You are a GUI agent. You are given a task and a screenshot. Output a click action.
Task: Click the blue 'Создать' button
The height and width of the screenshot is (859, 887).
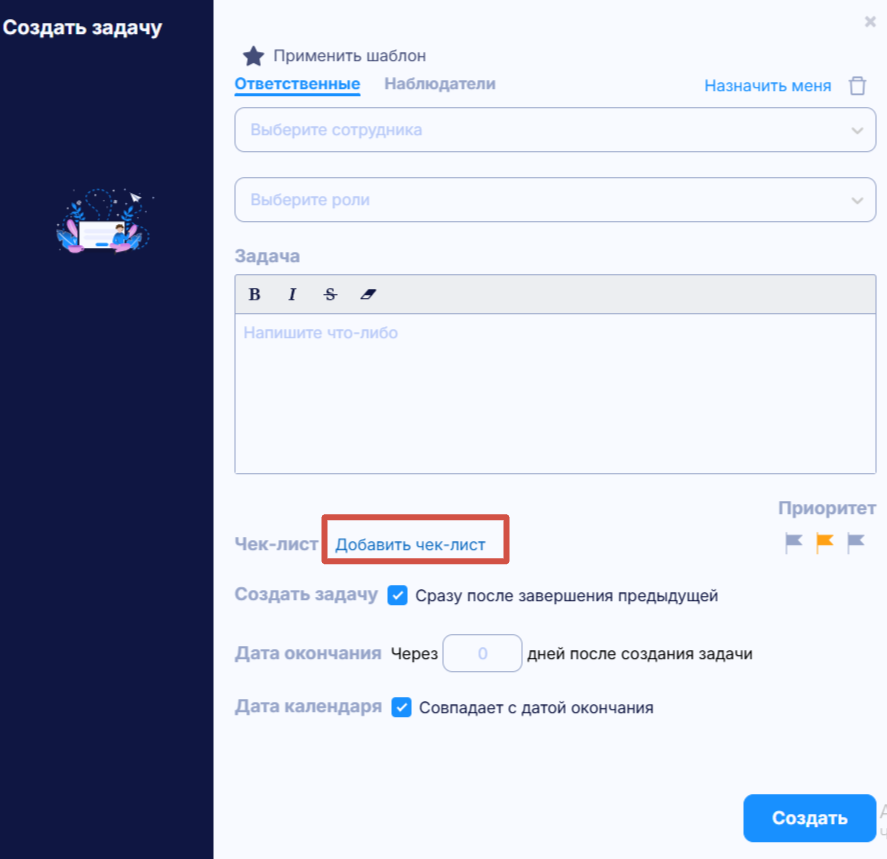(810, 818)
